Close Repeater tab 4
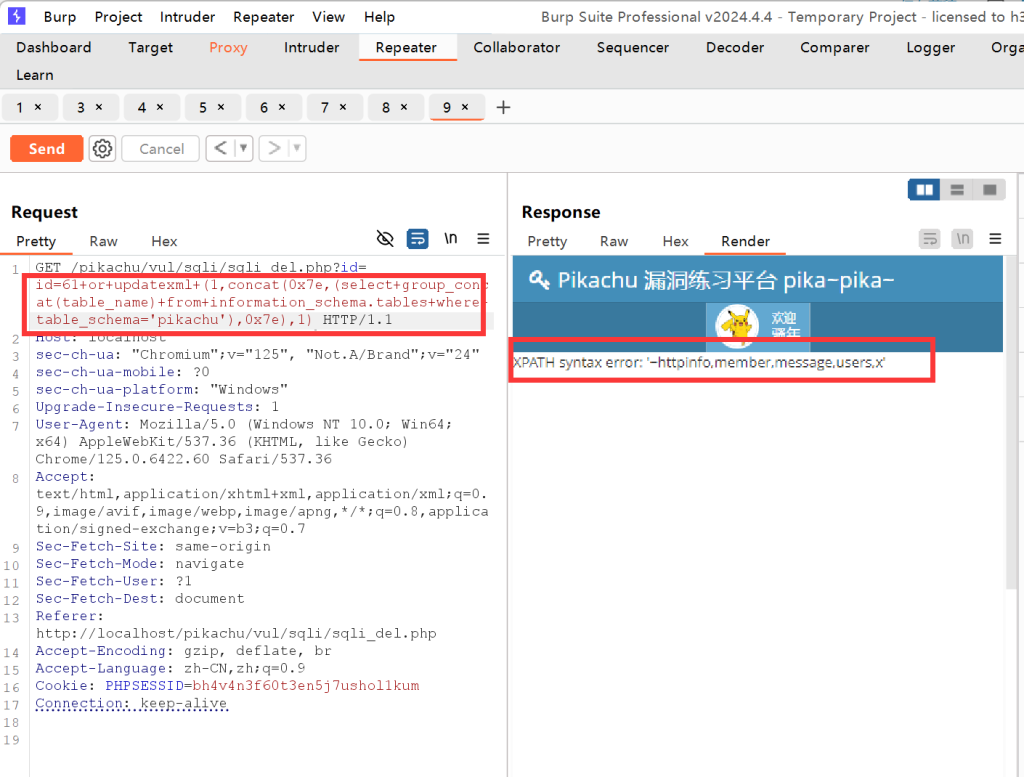 point(160,107)
